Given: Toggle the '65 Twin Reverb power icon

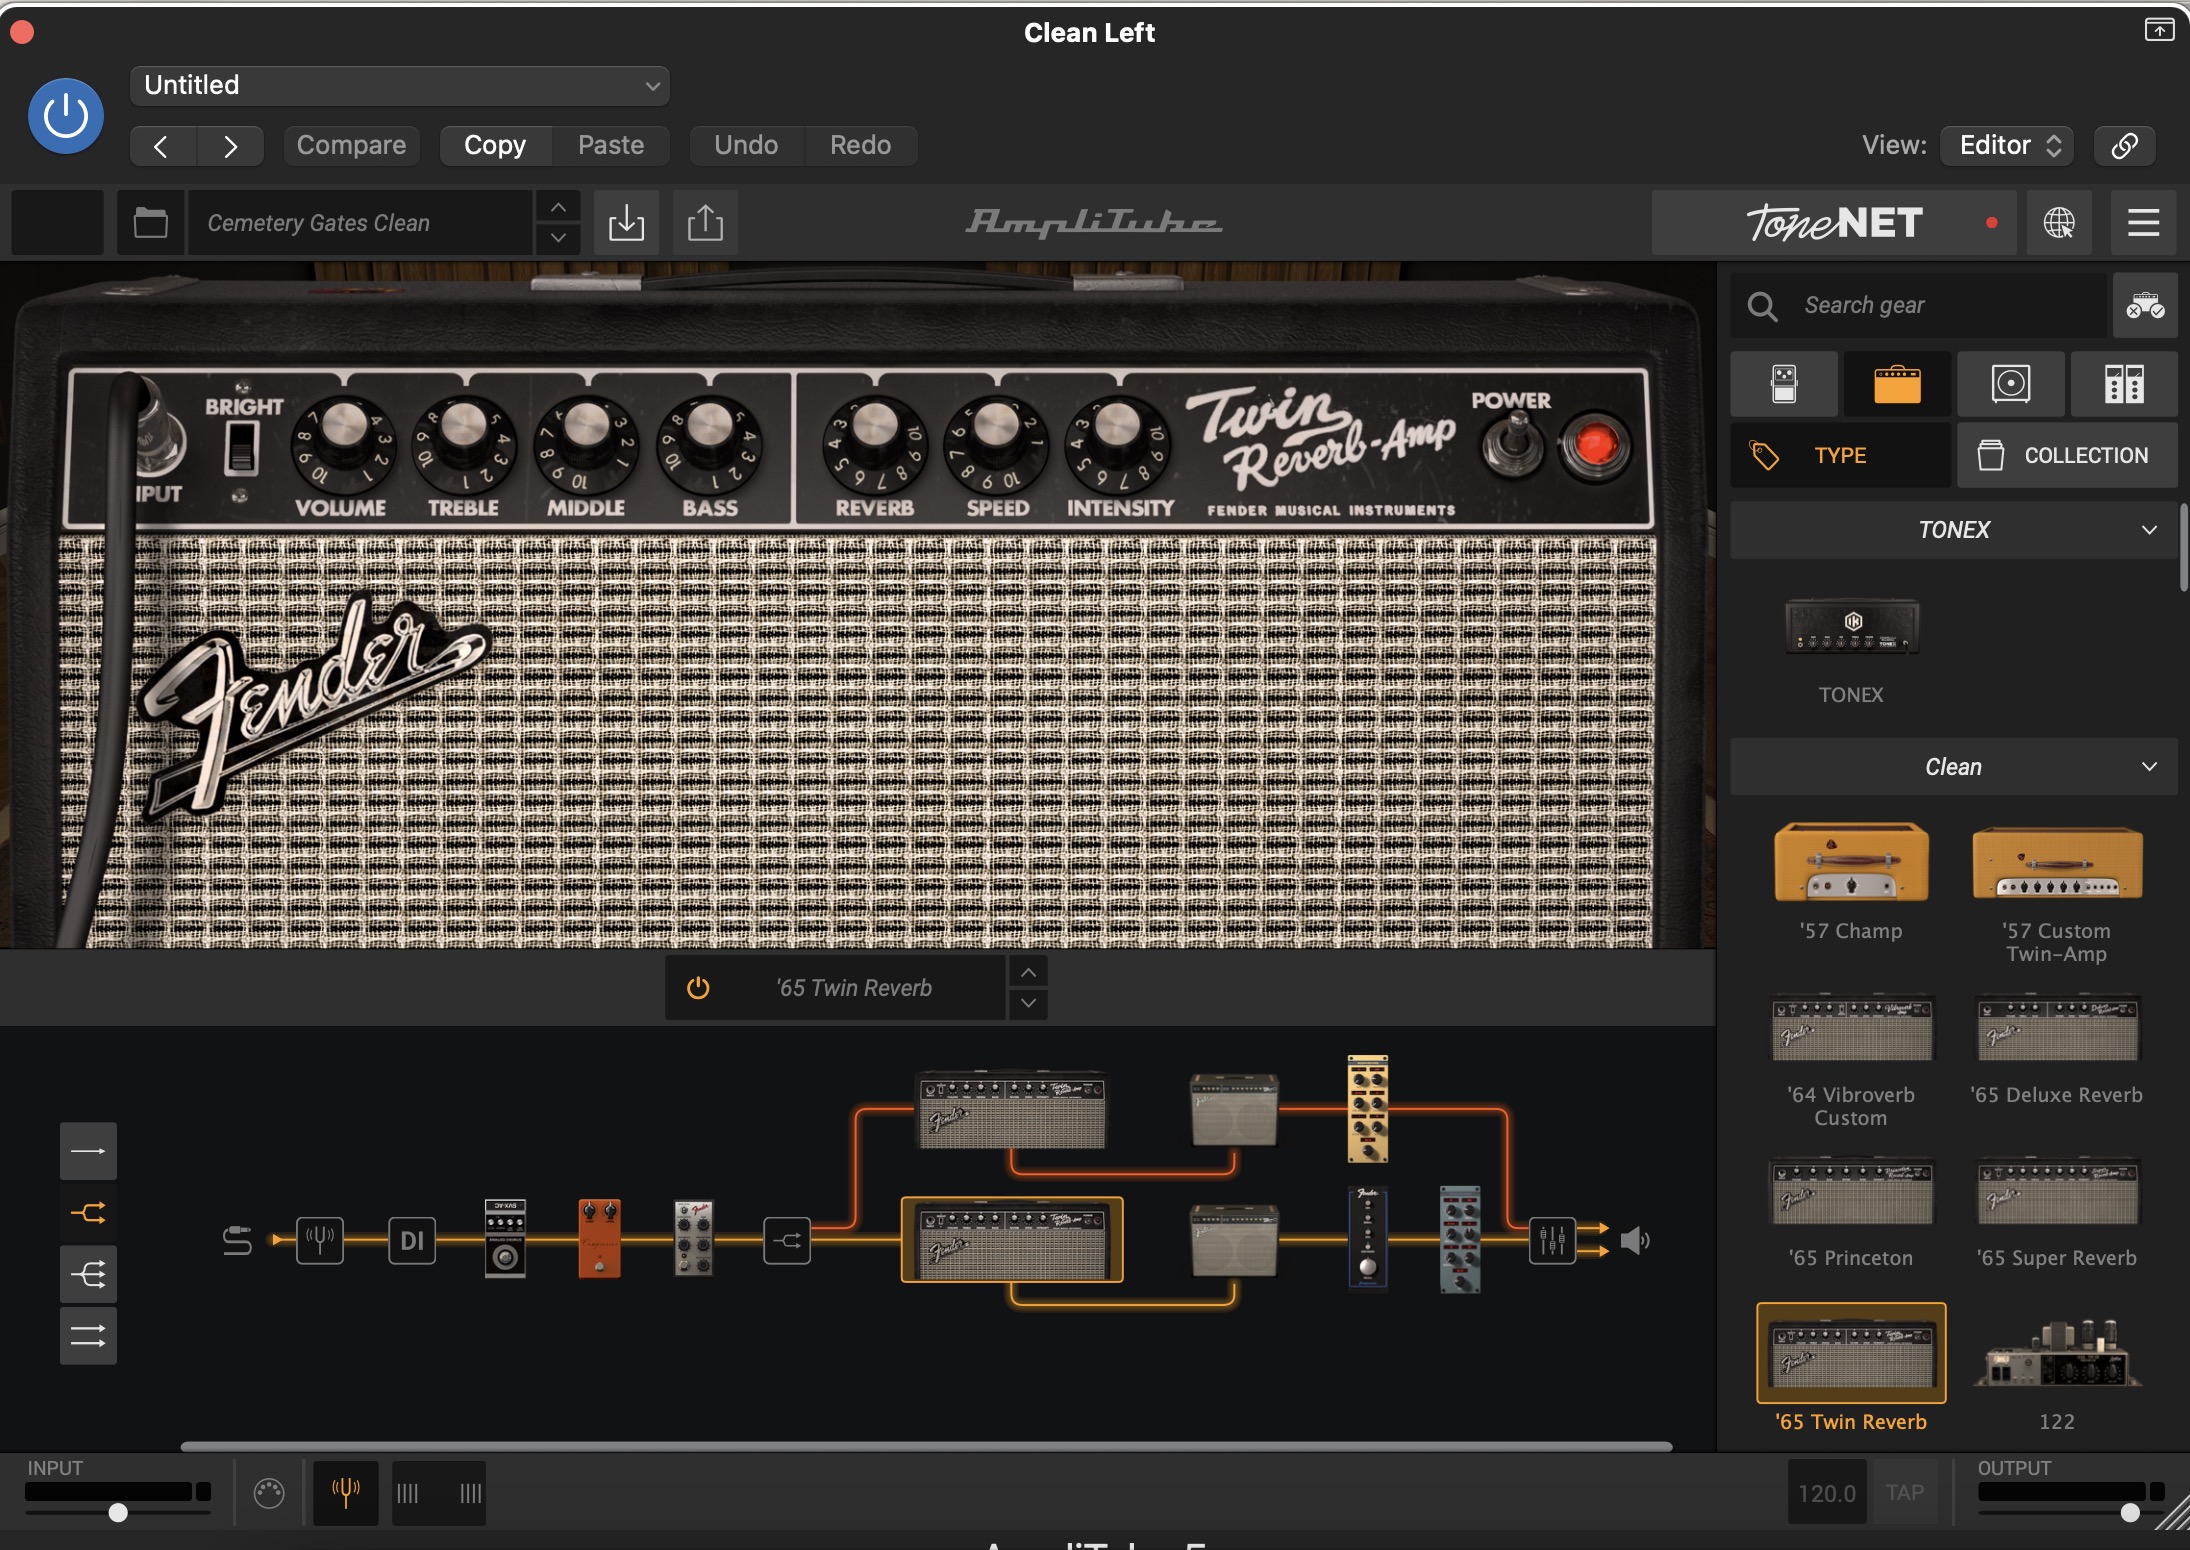Looking at the screenshot, I should [x=698, y=988].
